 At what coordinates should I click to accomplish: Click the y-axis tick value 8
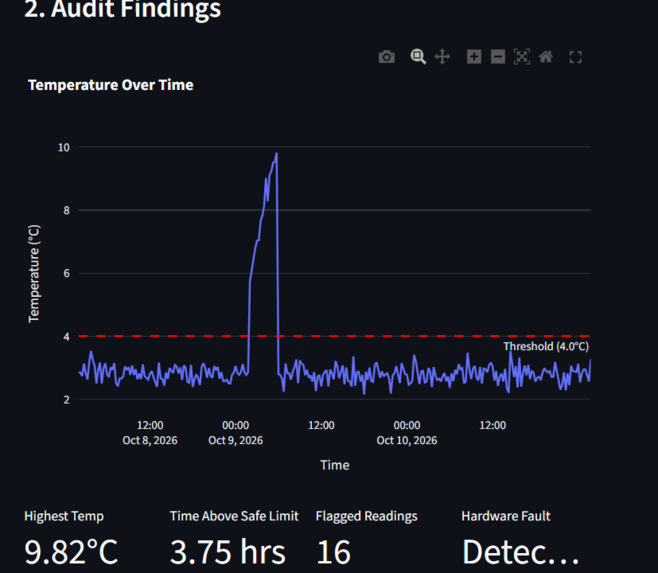pyautogui.click(x=66, y=210)
